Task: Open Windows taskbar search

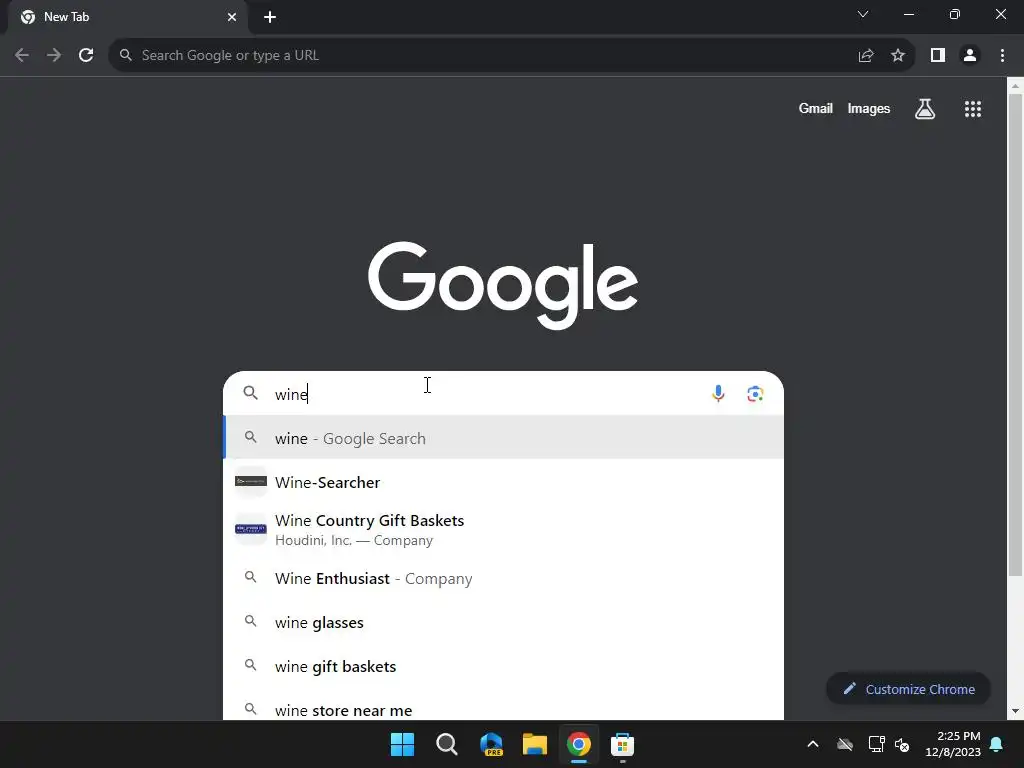Action: pyautogui.click(x=447, y=744)
